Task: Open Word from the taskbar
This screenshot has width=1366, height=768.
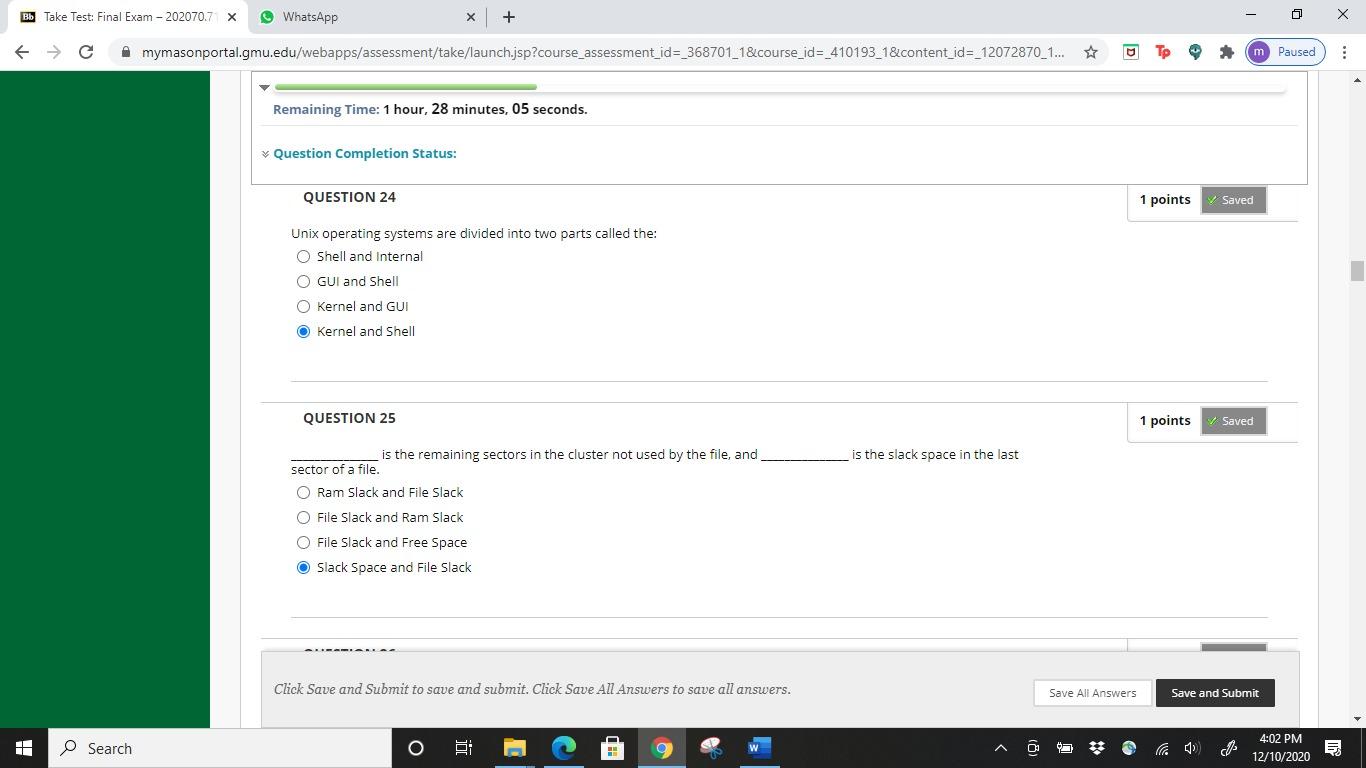Action: (757, 748)
